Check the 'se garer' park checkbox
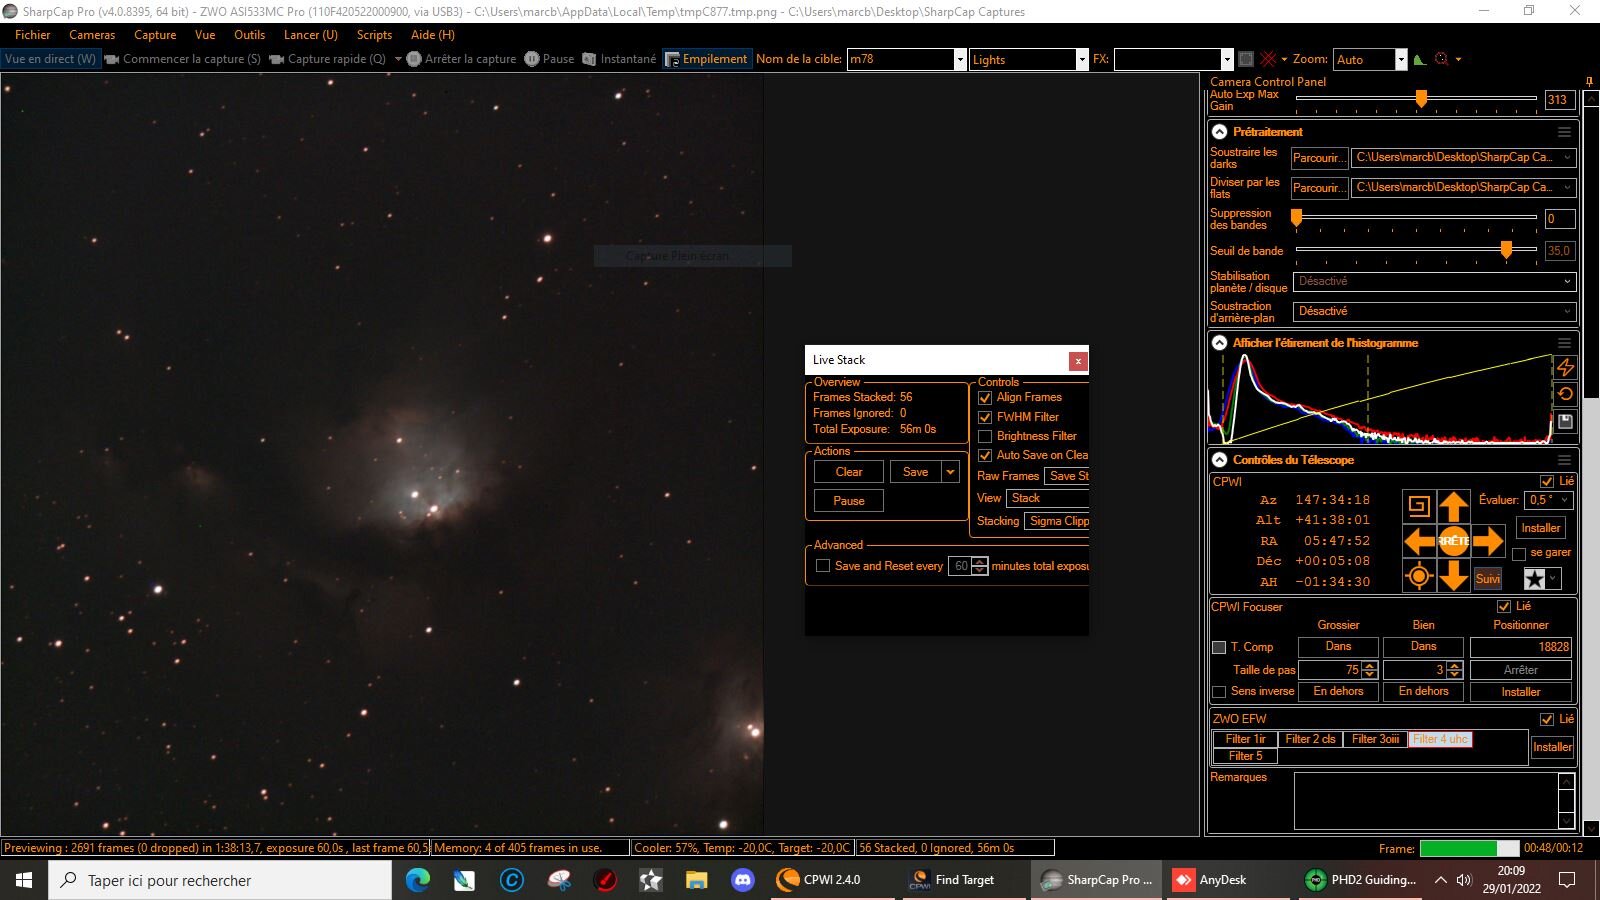1600x900 pixels. [1519, 553]
